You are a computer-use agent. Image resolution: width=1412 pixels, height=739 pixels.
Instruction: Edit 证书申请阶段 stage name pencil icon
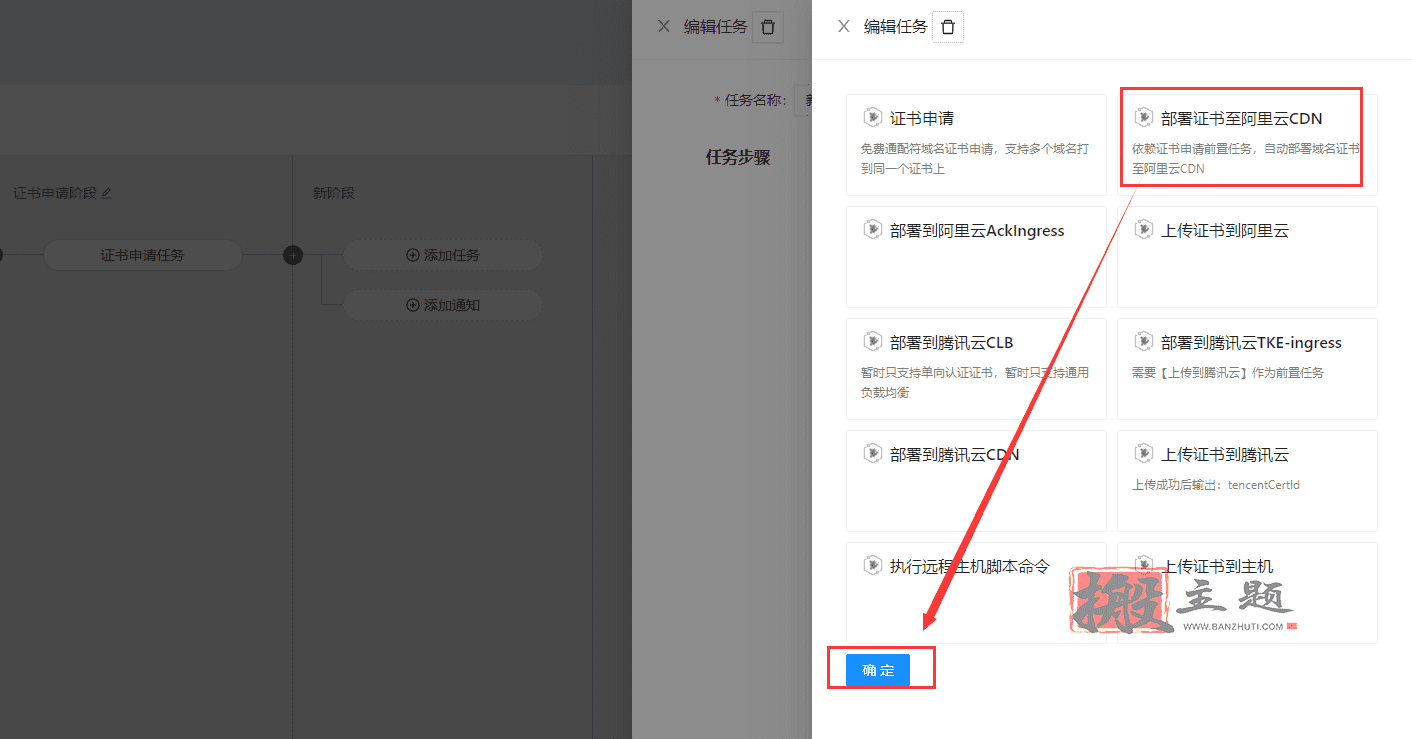107,193
